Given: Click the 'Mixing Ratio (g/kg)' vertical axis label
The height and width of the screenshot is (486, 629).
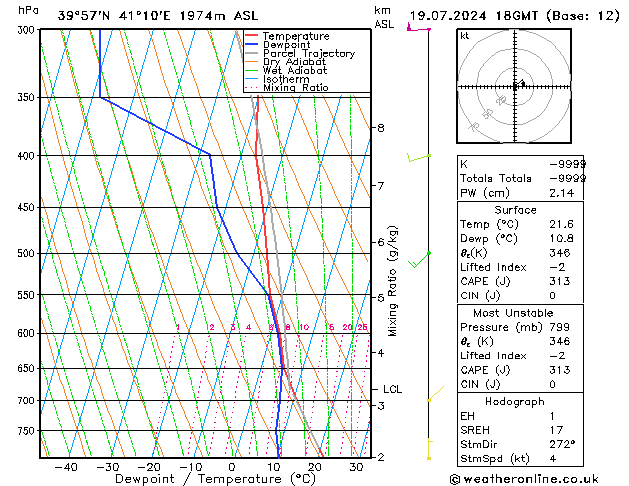Looking at the screenshot, I should tap(392, 281).
